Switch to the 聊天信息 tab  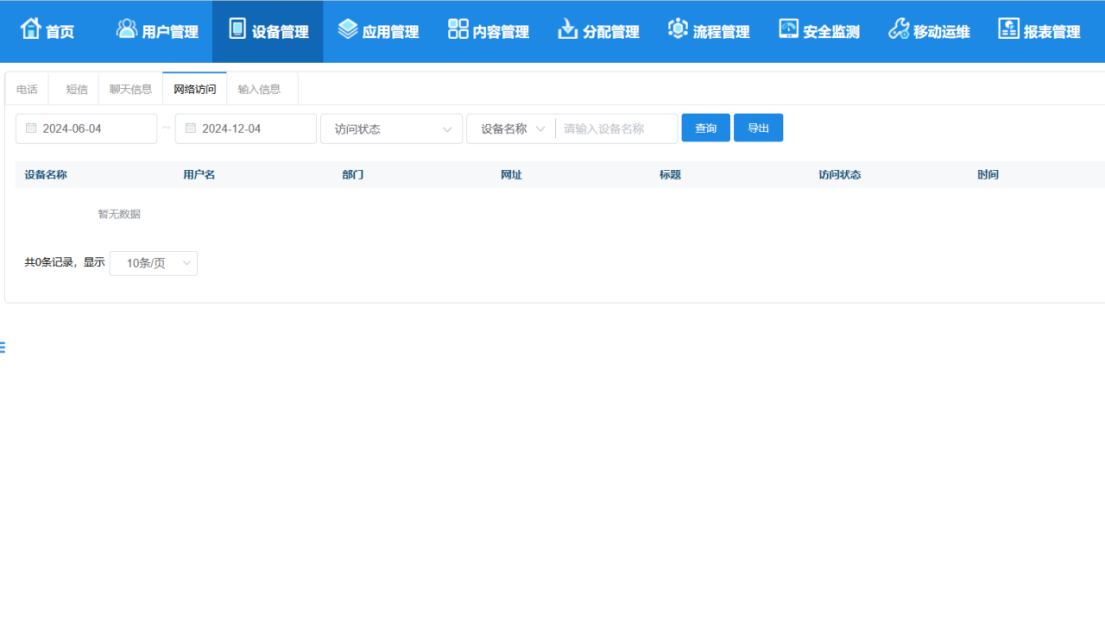point(130,89)
